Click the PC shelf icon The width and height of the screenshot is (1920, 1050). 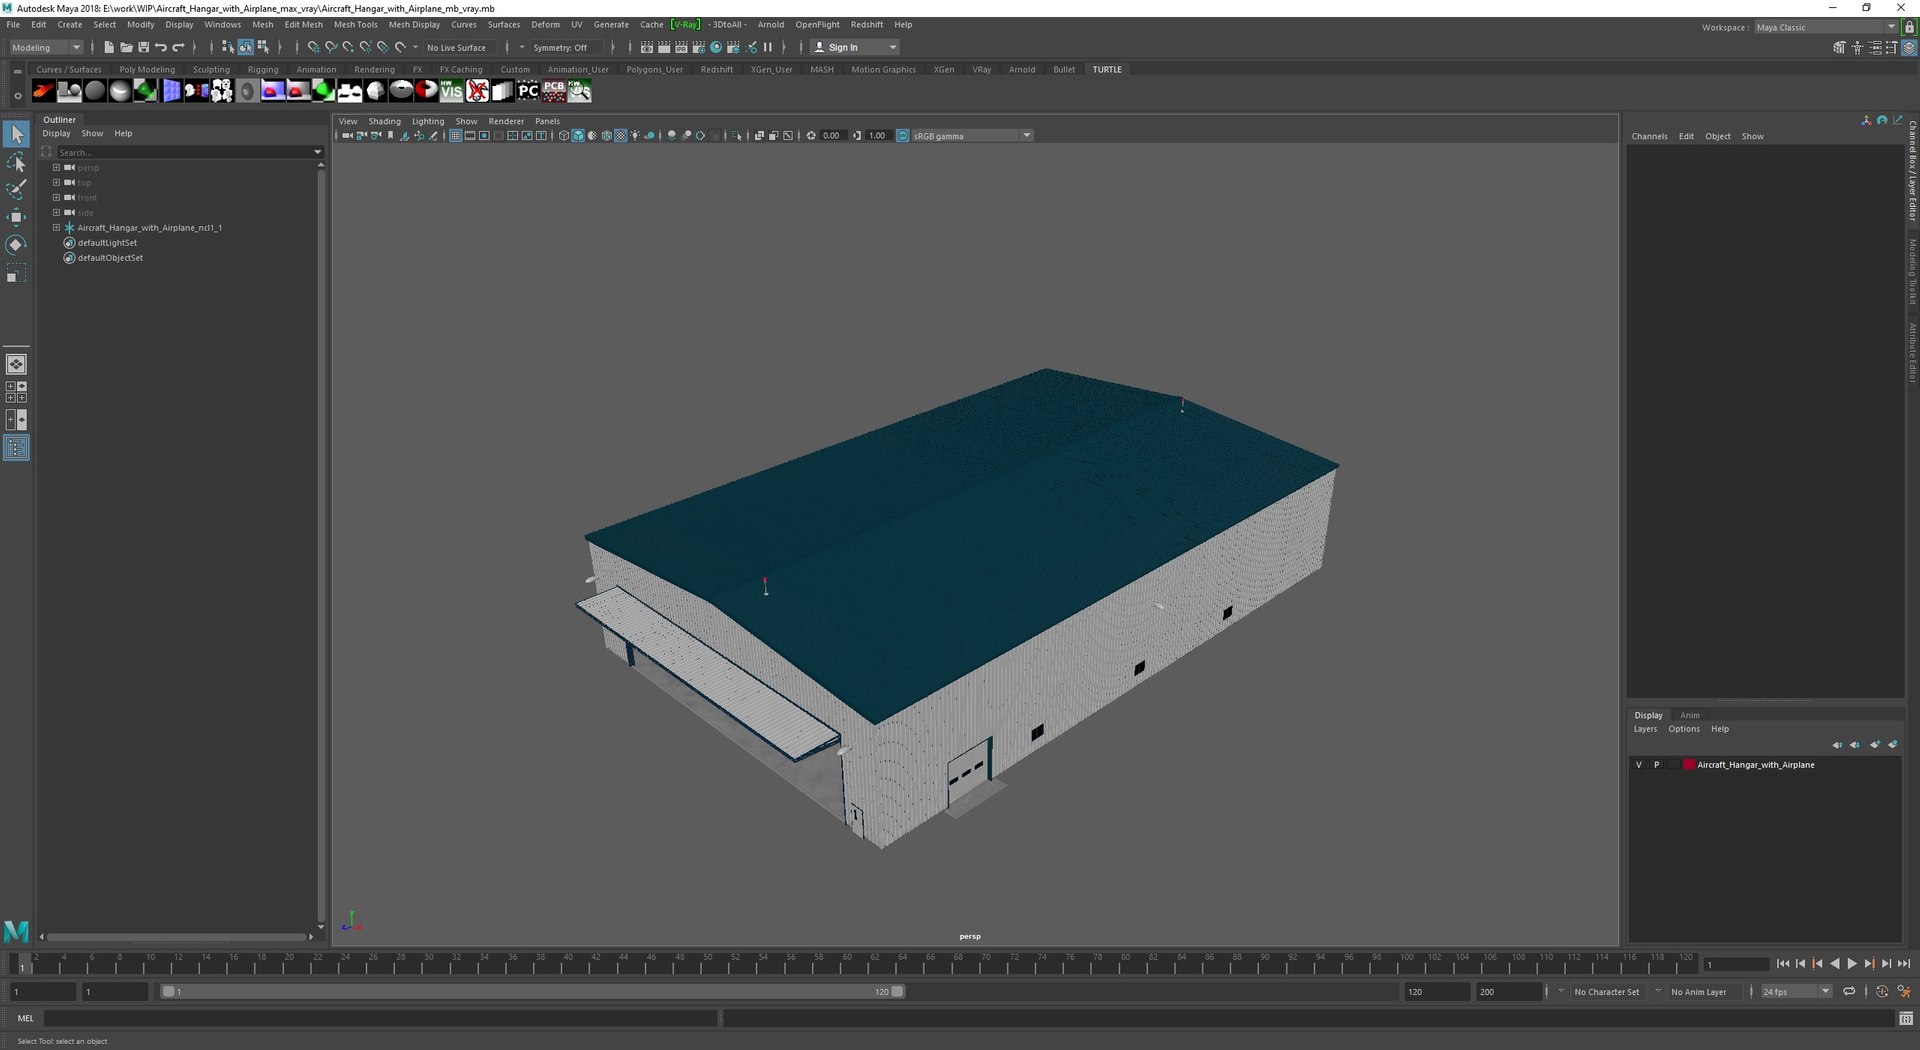pos(528,91)
